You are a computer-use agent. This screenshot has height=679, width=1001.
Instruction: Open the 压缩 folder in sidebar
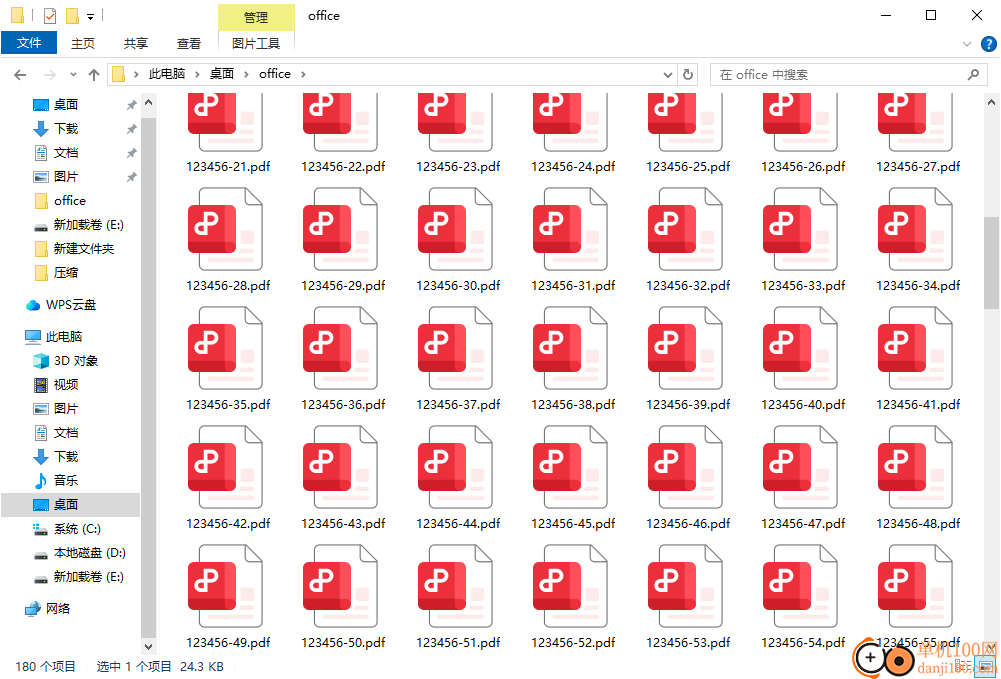click(66, 272)
